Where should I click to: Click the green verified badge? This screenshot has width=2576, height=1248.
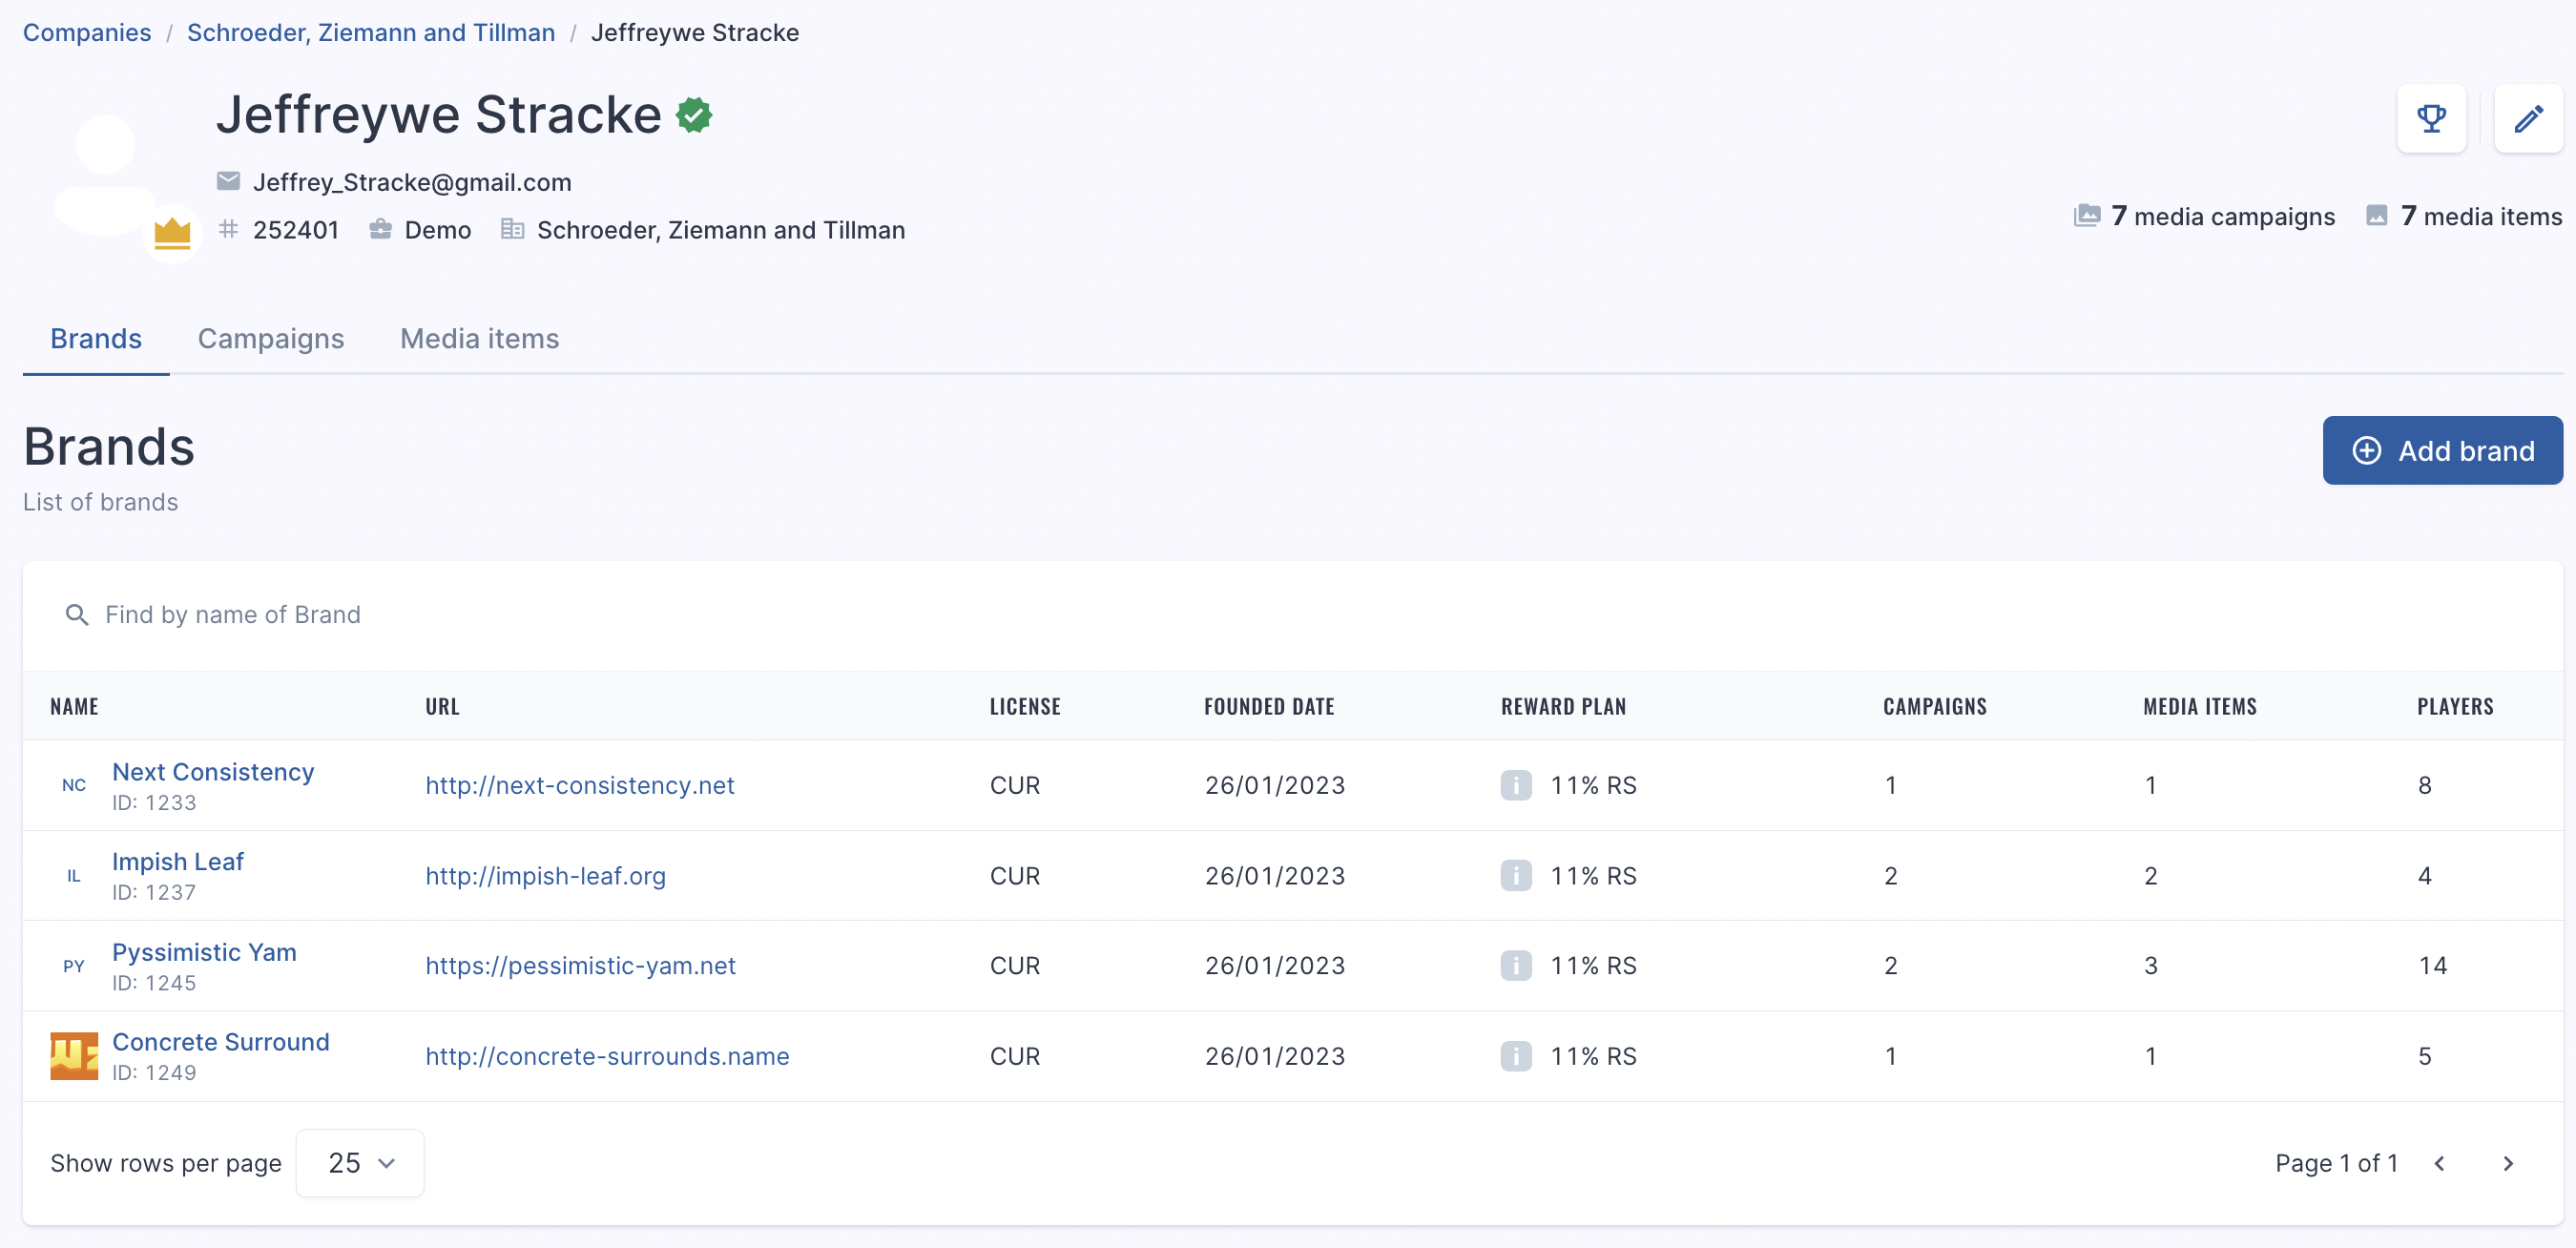pos(694,115)
